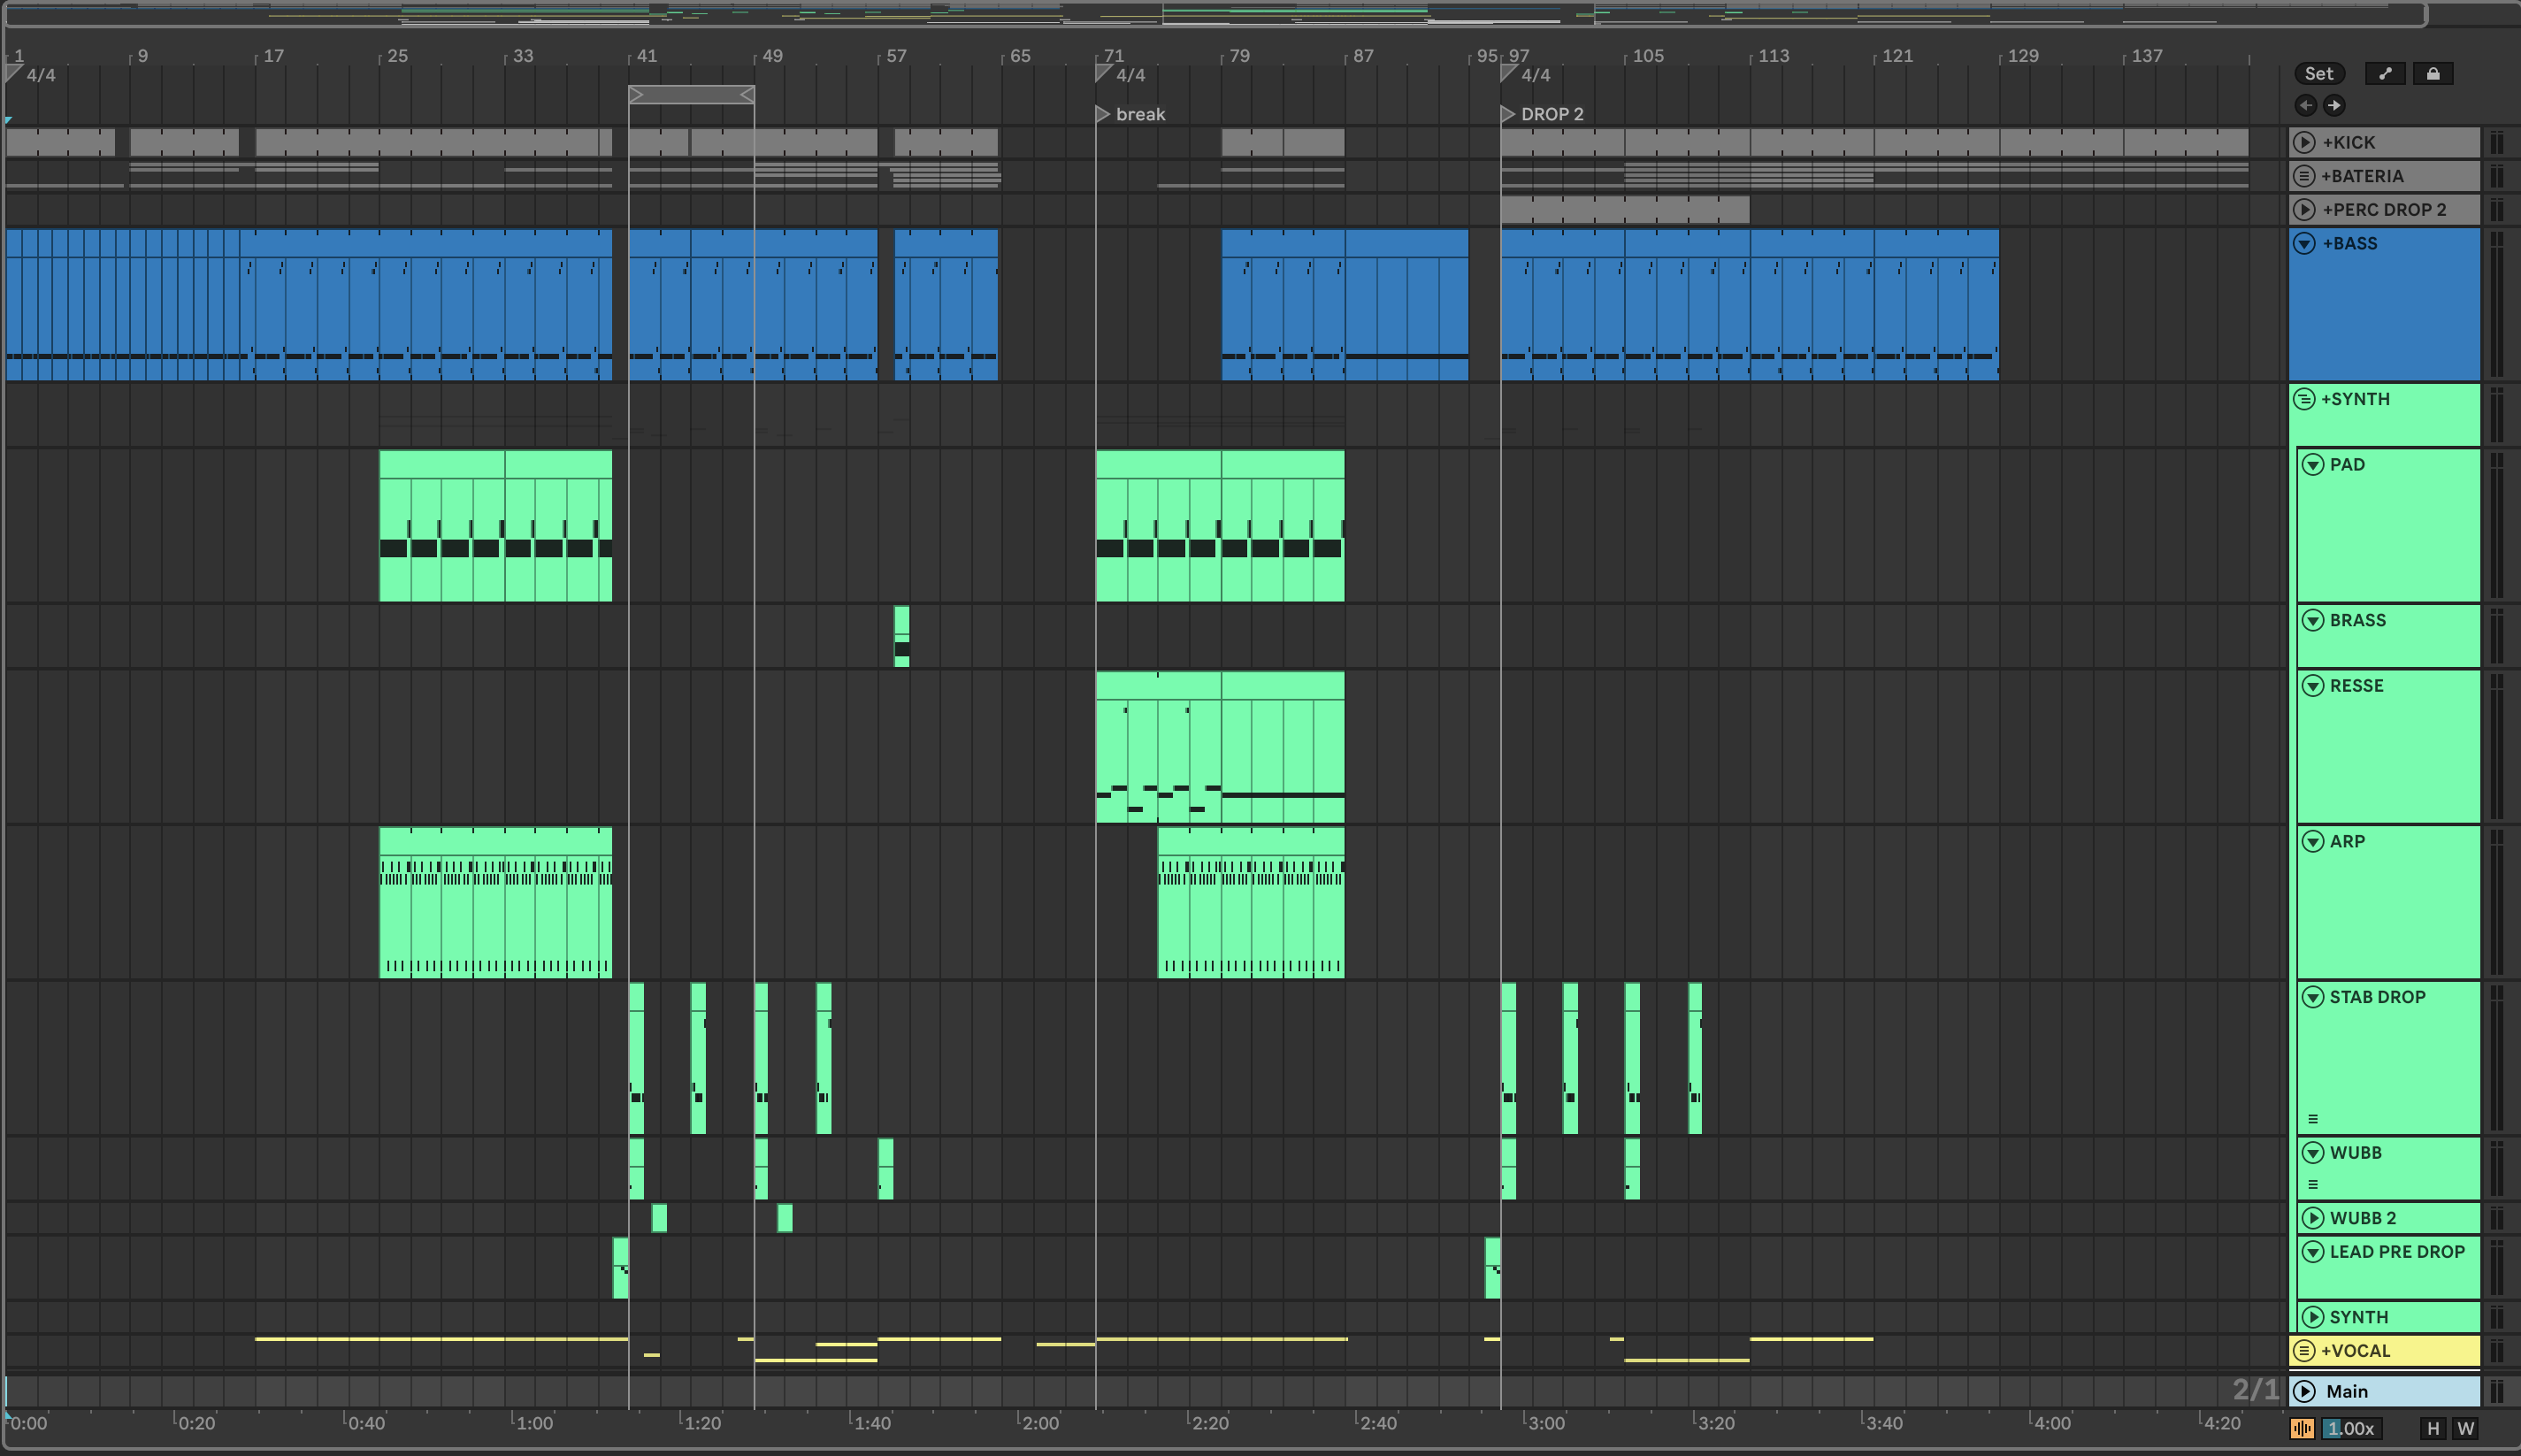This screenshot has width=2521, height=1456.
Task: Unfold the +KICK track
Action: click(x=2304, y=142)
